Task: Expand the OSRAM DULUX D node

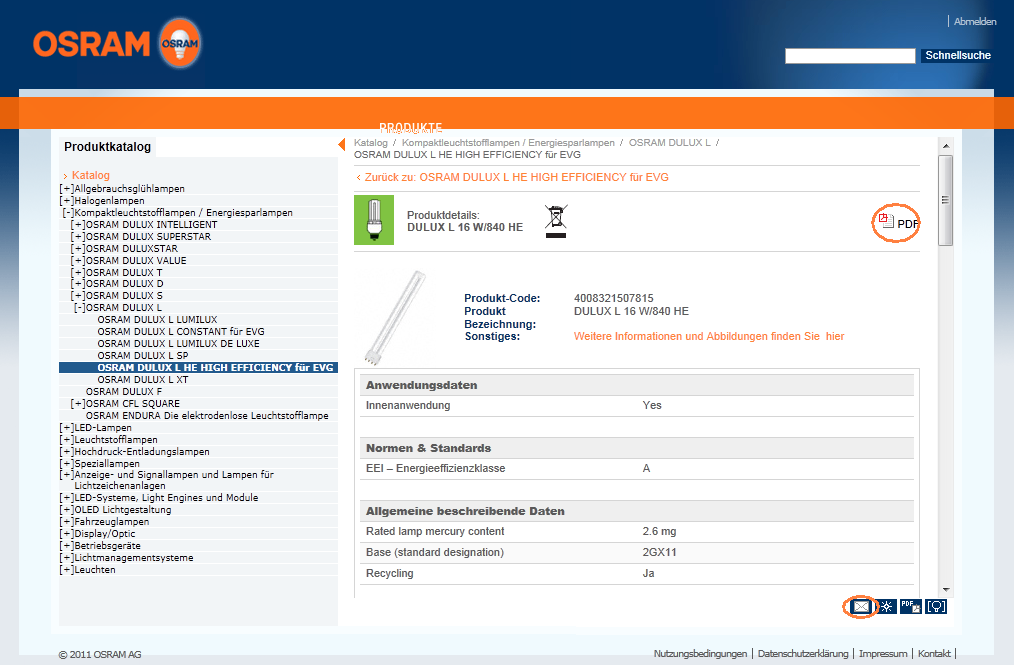Action: pos(78,284)
